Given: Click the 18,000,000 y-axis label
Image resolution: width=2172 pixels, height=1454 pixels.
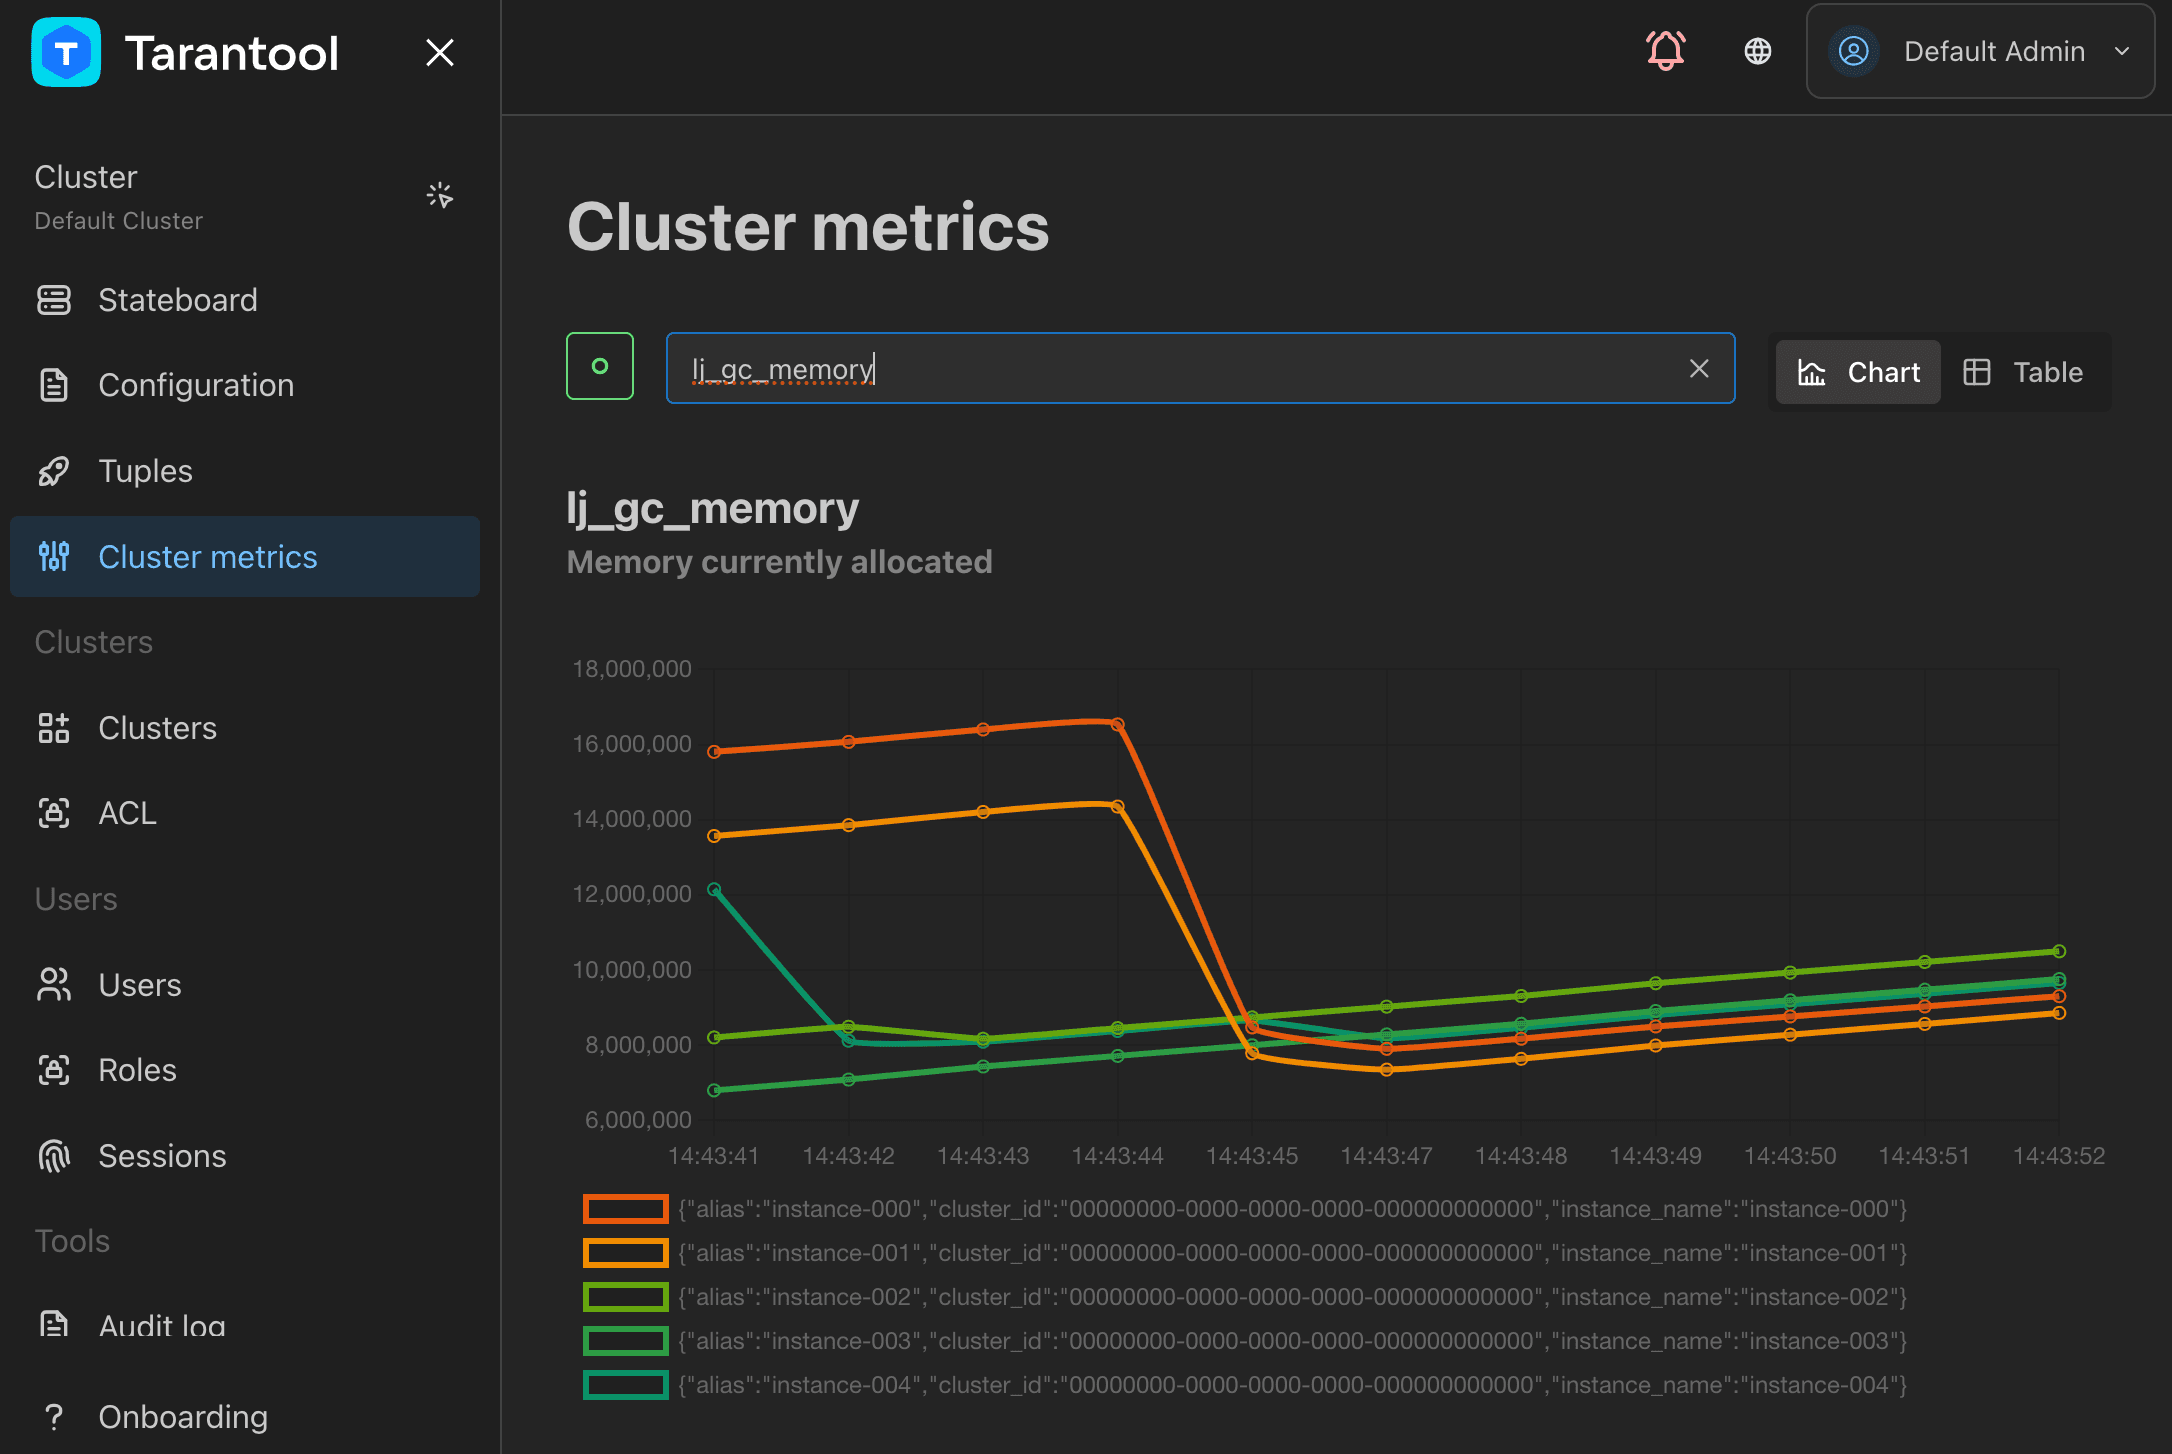Looking at the screenshot, I should pos(632,669).
